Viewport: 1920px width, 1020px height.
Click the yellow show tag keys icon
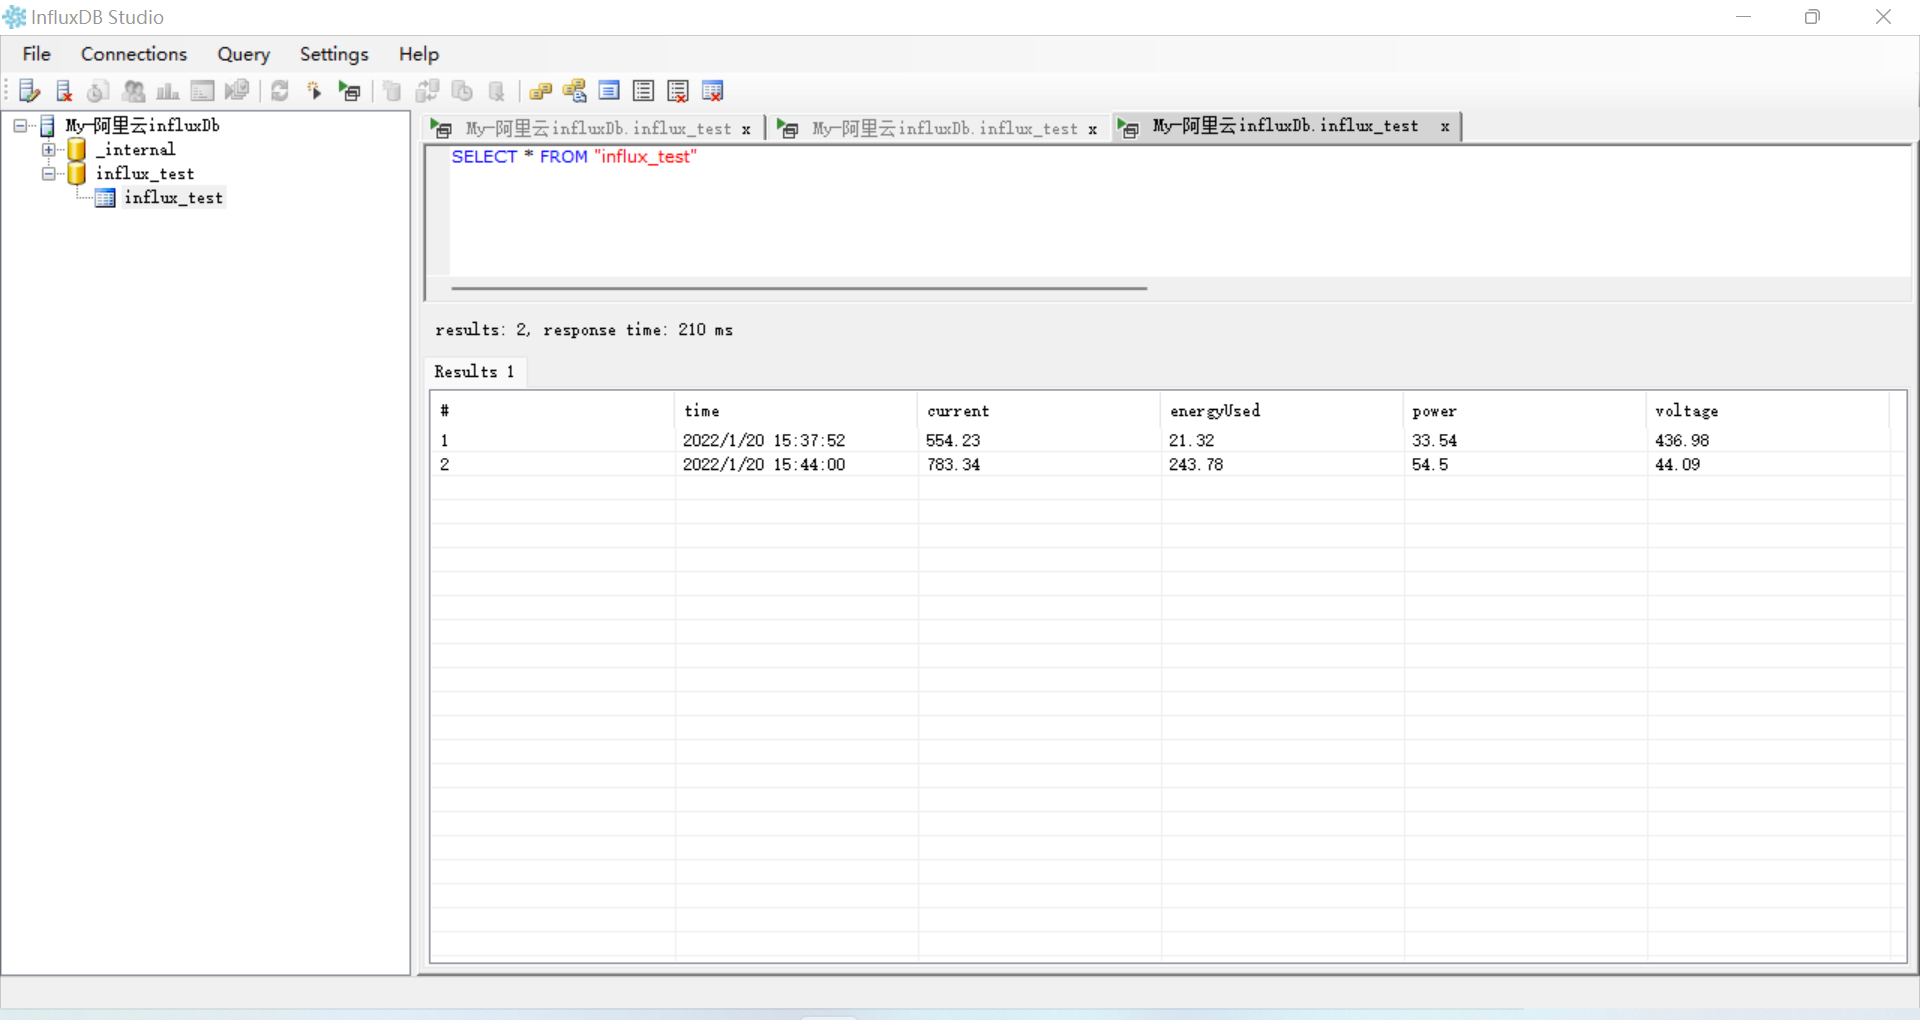point(540,91)
